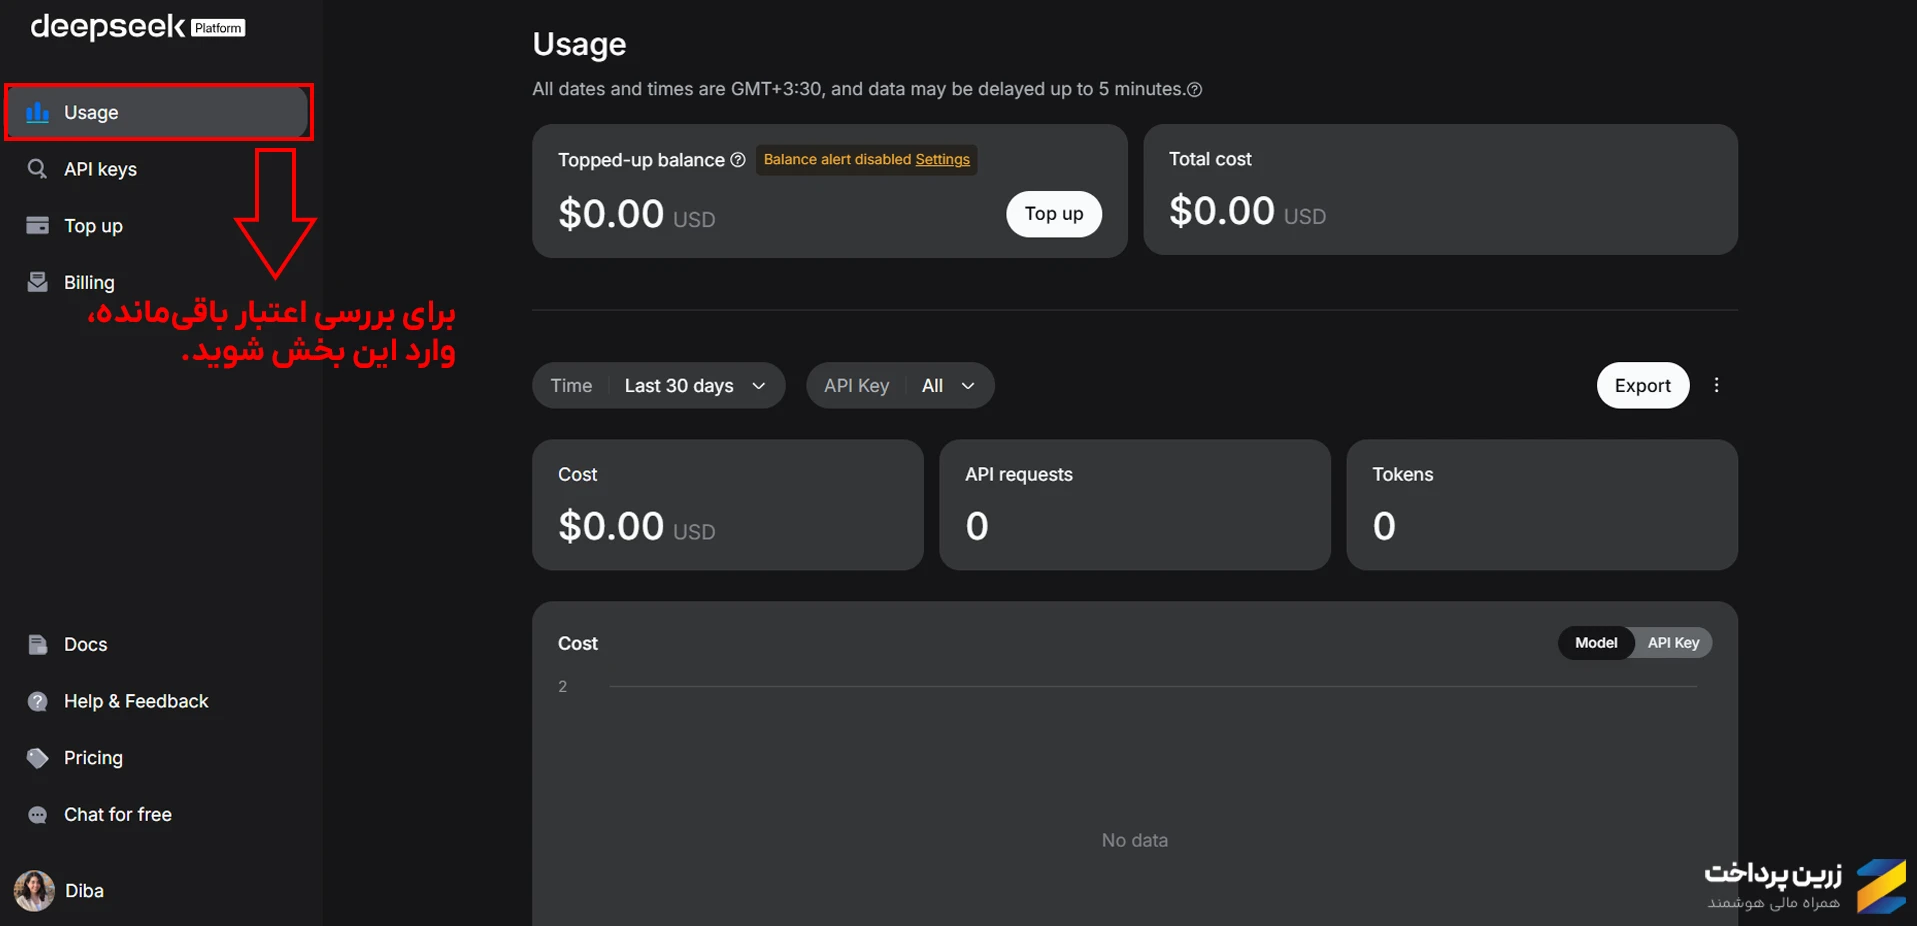Click the Topped-up balance $0.00 amount
Screen dimensions: 1917x926
[x=611, y=214]
